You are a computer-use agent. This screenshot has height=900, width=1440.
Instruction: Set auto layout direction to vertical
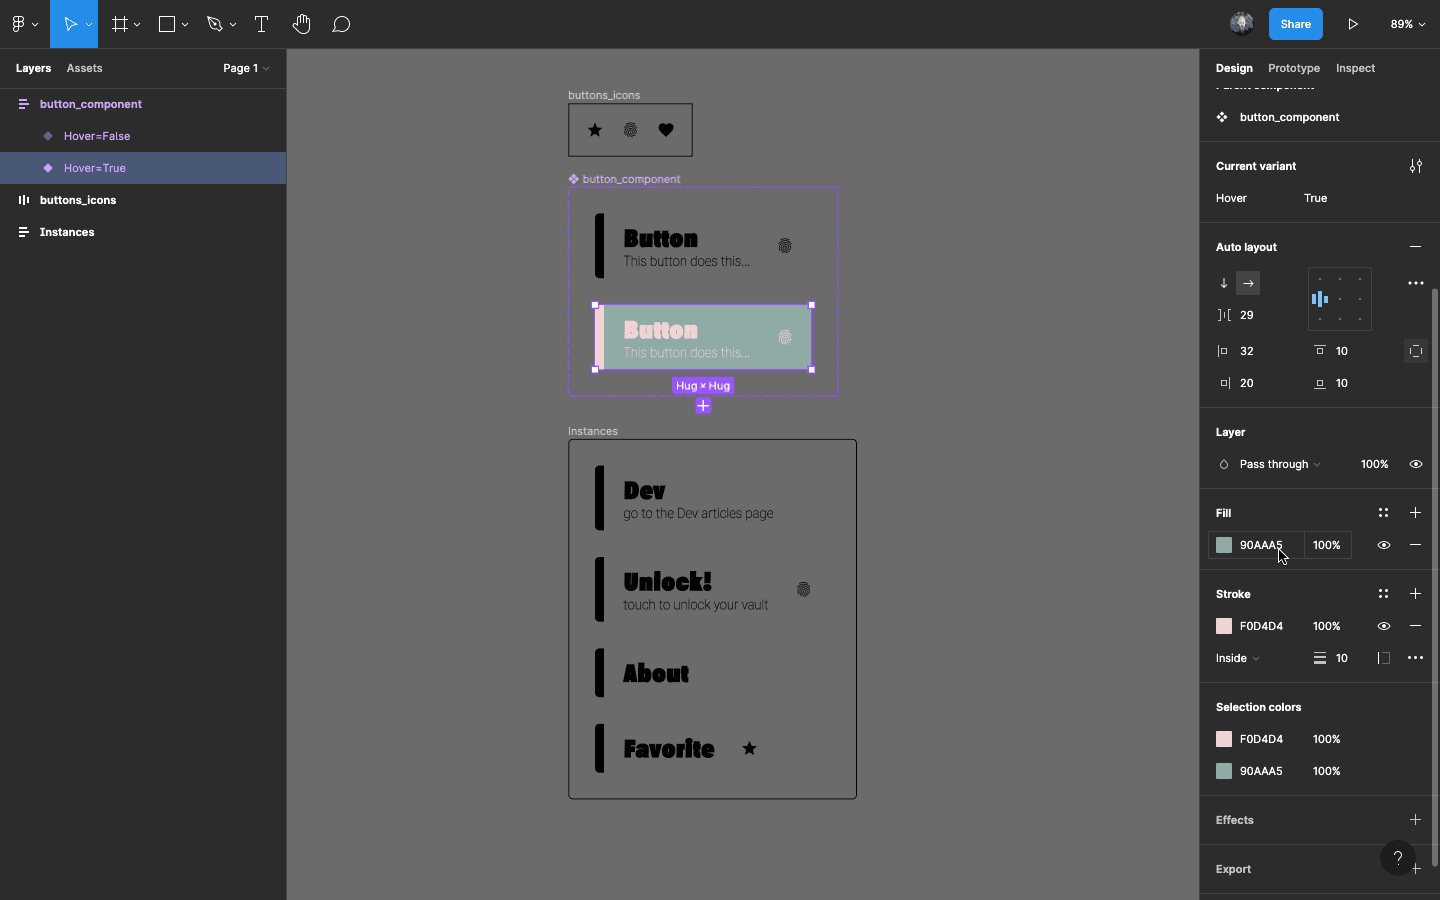pos(1224,283)
